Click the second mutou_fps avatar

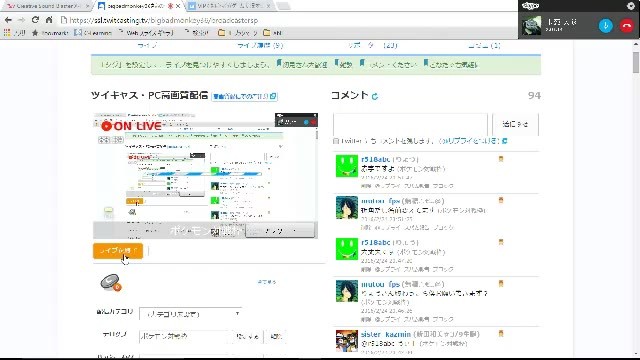point(347,291)
